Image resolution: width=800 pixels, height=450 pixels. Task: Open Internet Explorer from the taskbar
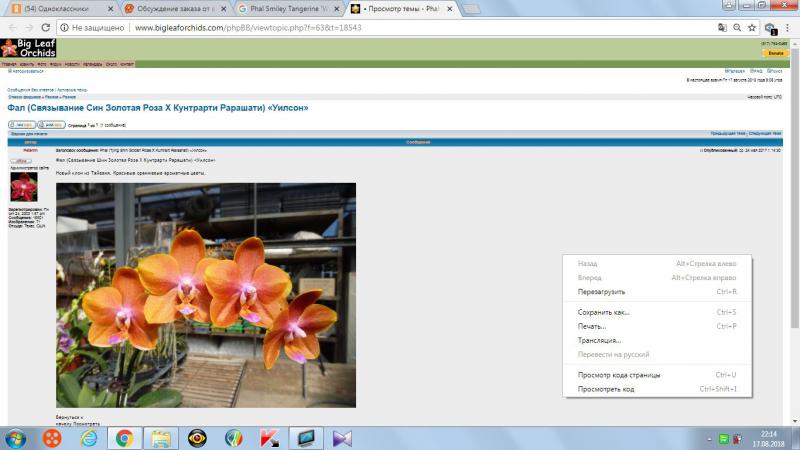[88, 437]
